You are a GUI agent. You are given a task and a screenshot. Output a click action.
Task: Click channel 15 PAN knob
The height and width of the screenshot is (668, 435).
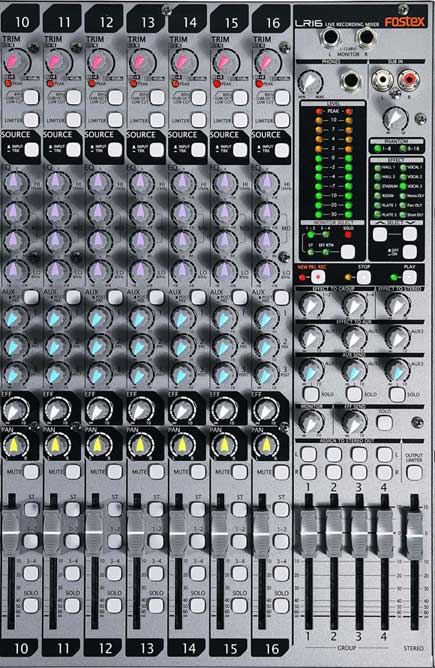pyautogui.click(x=224, y=446)
